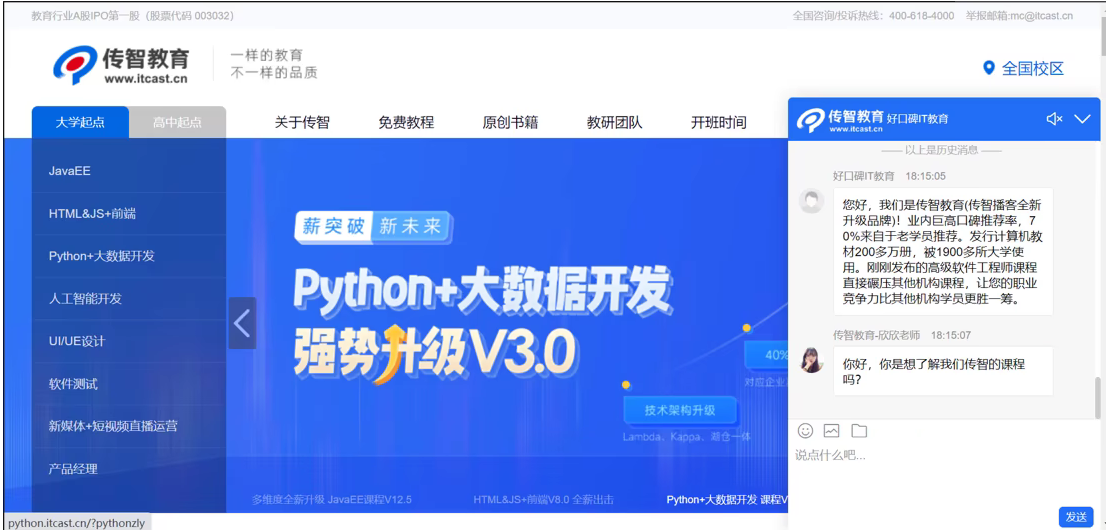
Task: Click the chat message scrollbar
Action: 1097,397
